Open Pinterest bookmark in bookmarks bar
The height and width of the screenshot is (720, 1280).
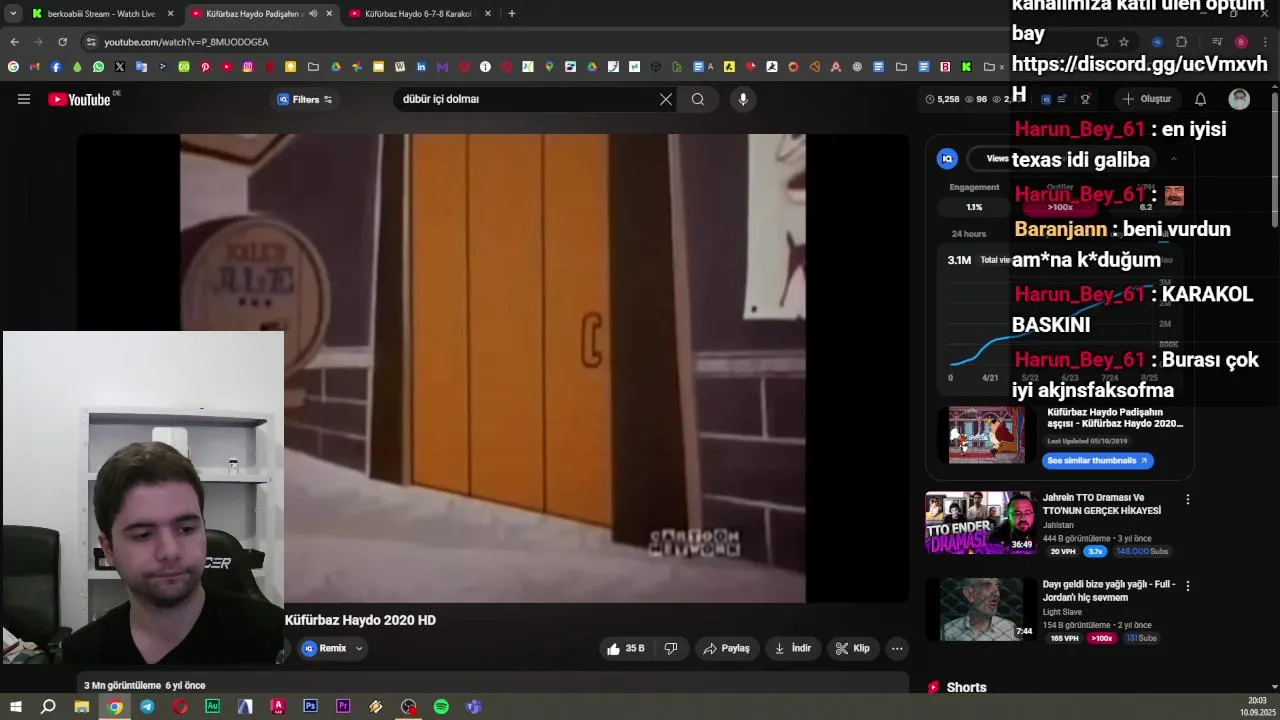tap(205, 67)
